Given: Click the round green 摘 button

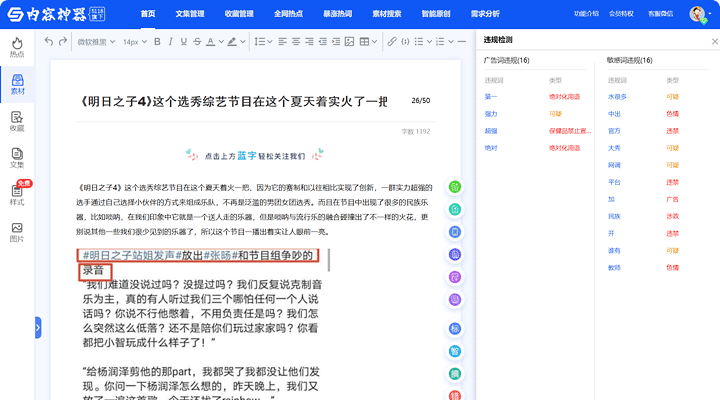Looking at the screenshot, I should (455, 374).
